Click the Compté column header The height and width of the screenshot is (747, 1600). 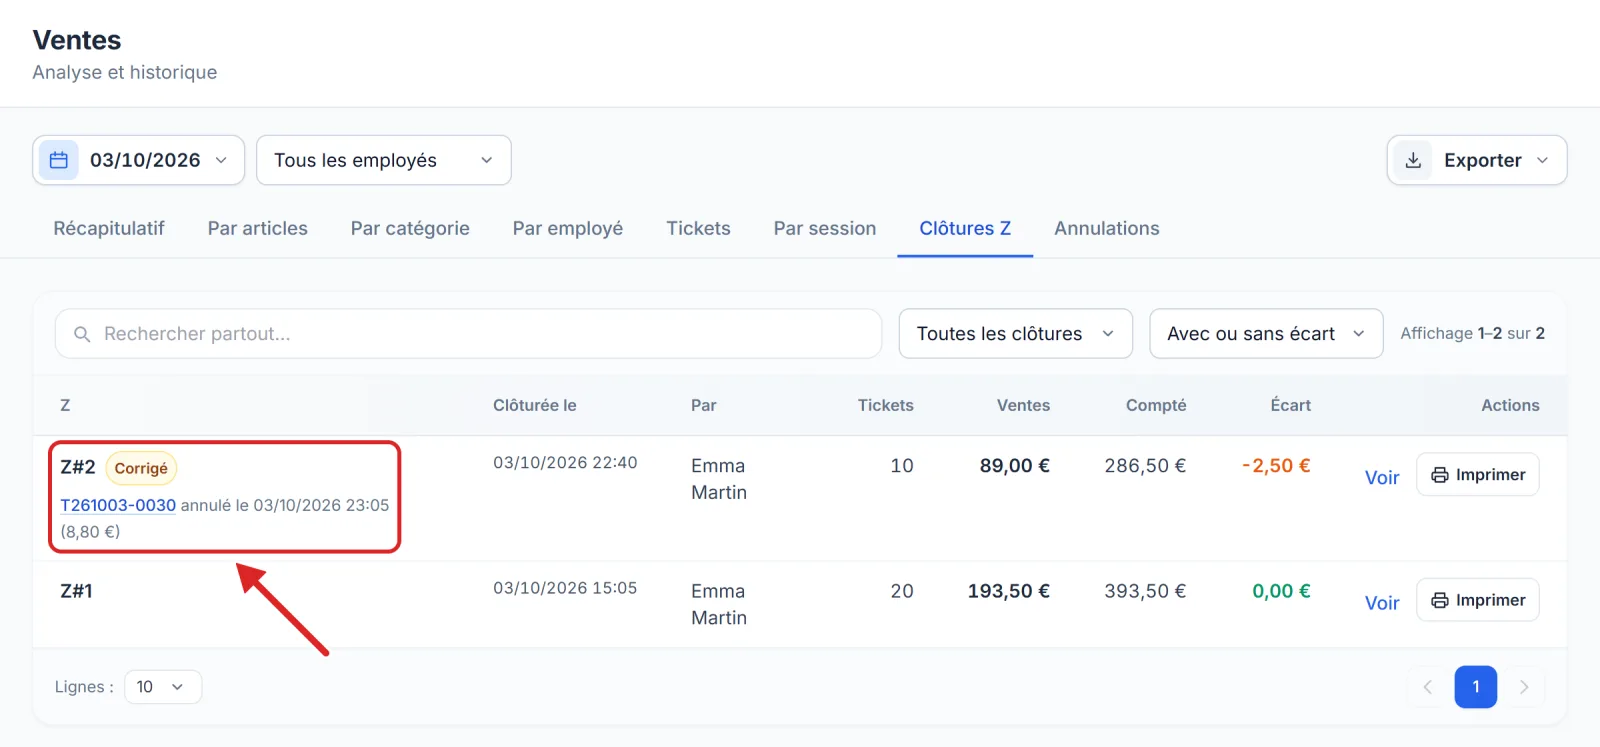tap(1156, 405)
